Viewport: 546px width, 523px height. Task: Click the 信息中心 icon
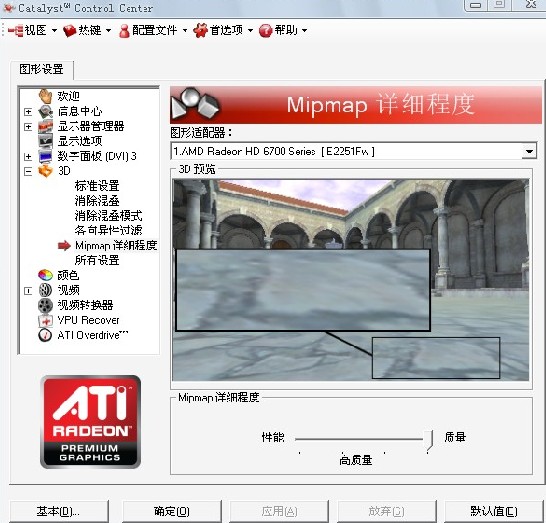coord(45,111)
